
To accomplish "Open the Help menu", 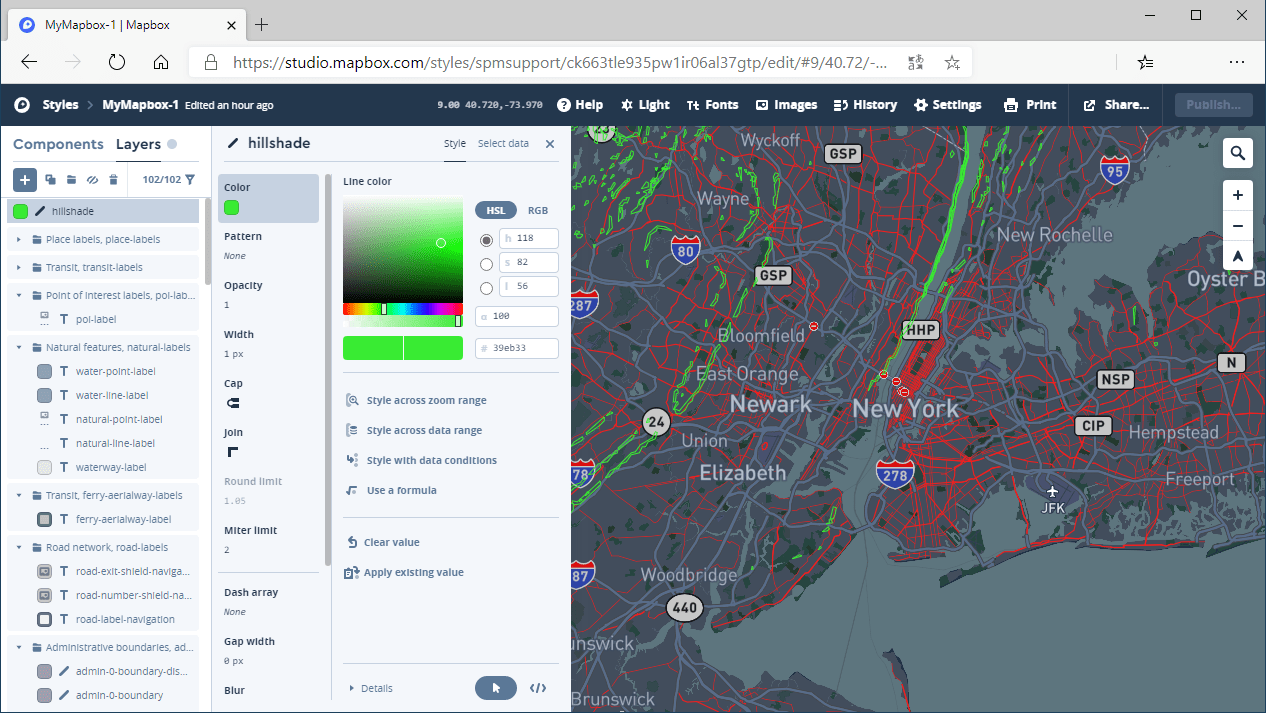I will coord(580,105).
